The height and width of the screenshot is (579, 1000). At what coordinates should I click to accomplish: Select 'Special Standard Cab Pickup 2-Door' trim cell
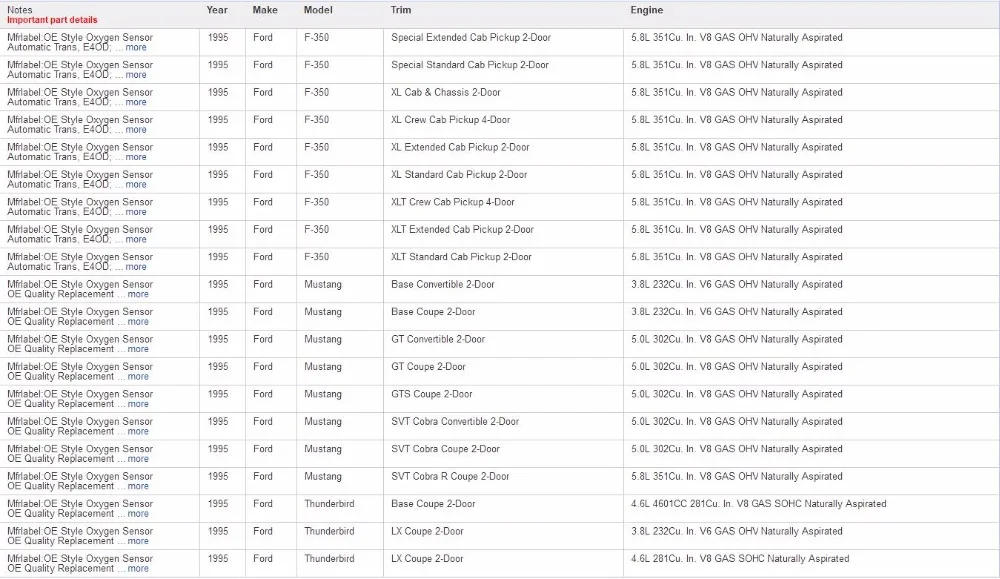470,65
